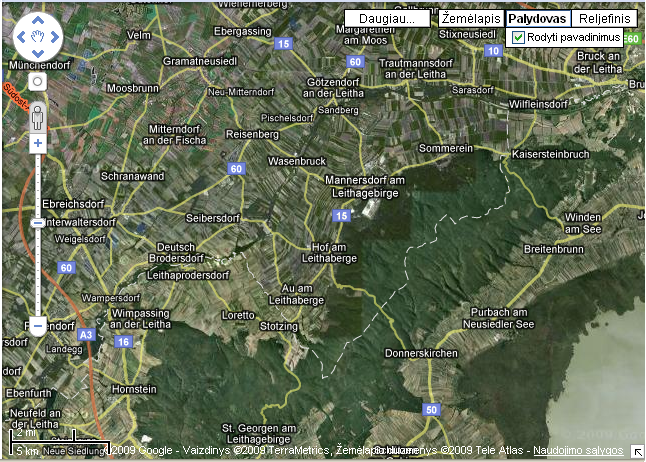Click the route 60 shield near Götzendorf
The height and width of the screenshot is (462, 646).
[355, 62]
